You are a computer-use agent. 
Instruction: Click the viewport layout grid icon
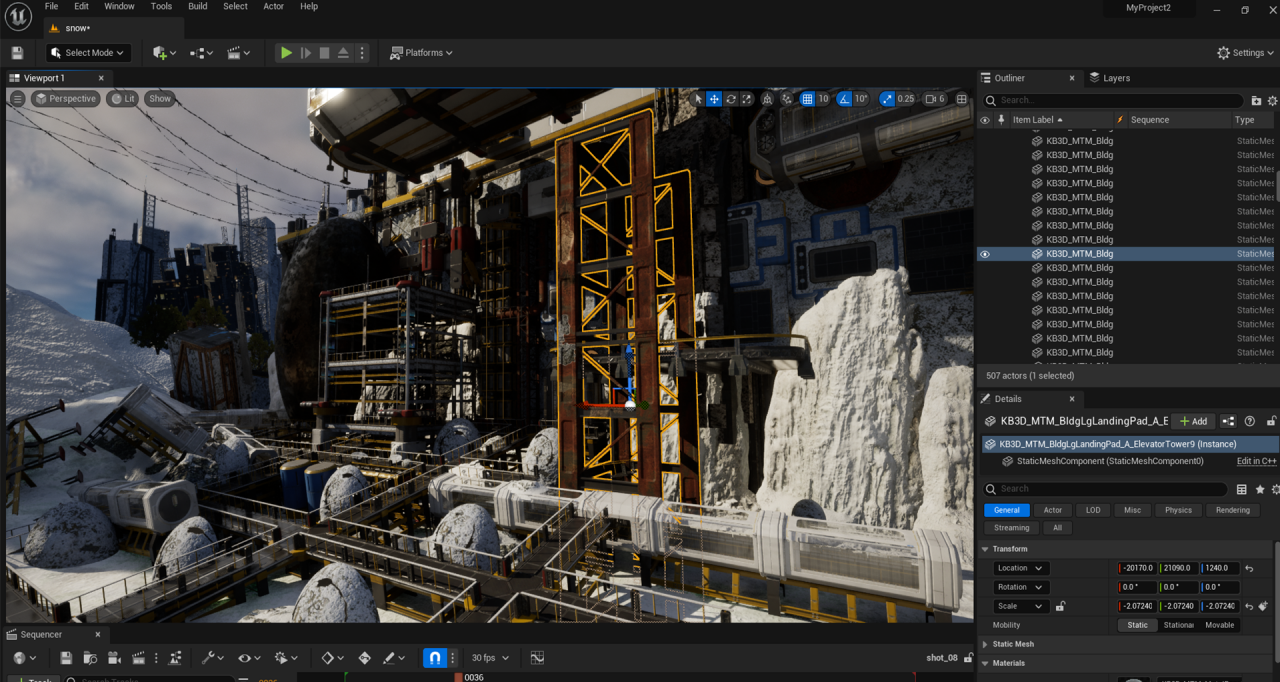pyautogui.click(x=962, y=99)
